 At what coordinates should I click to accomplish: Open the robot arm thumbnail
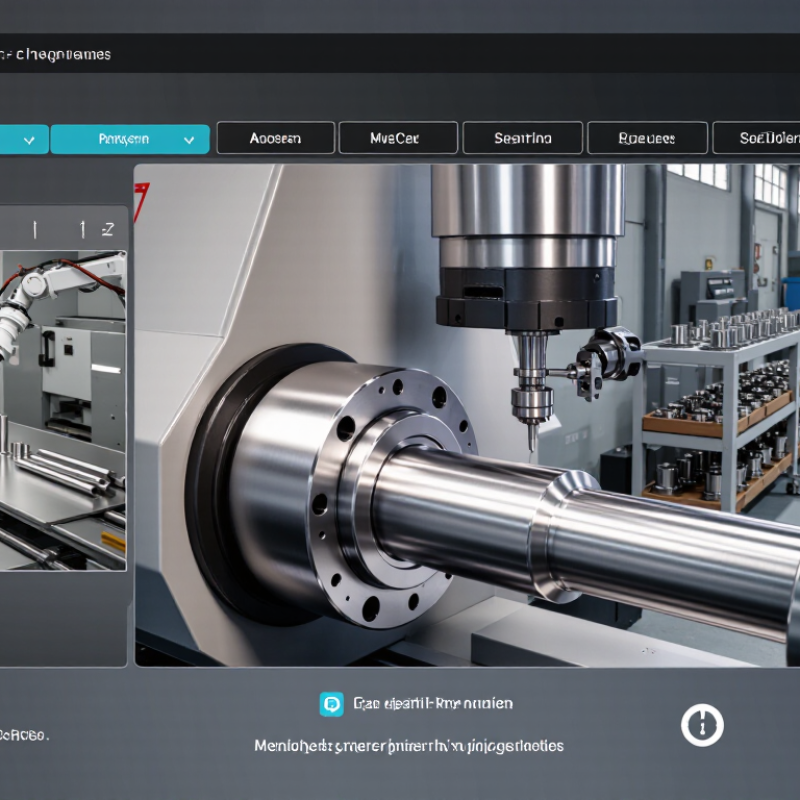[x=63, y=410]
